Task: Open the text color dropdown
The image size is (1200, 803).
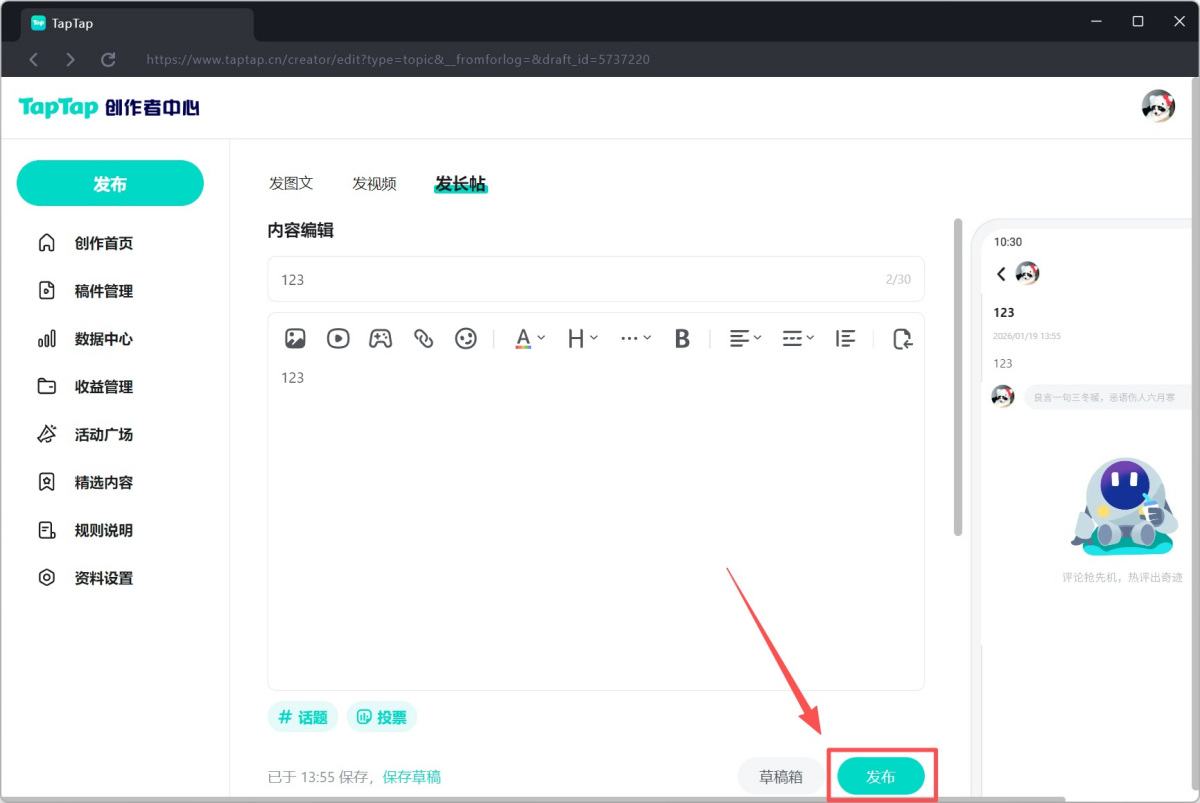Action: (529, 339)
